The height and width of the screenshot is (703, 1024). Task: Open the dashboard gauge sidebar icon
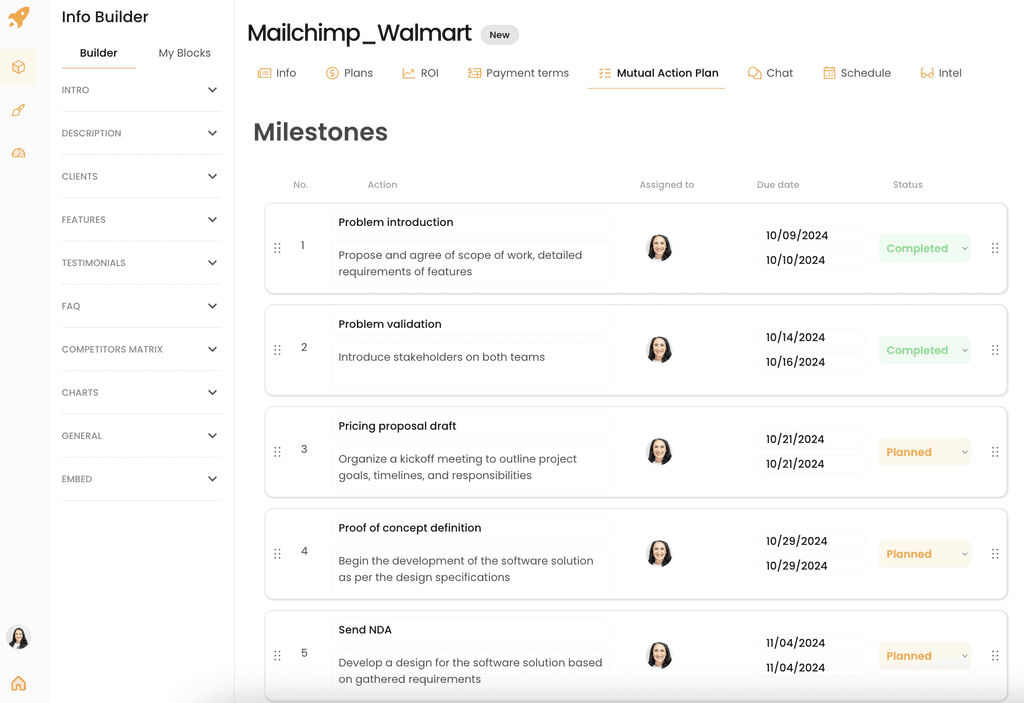coord(18,153)
